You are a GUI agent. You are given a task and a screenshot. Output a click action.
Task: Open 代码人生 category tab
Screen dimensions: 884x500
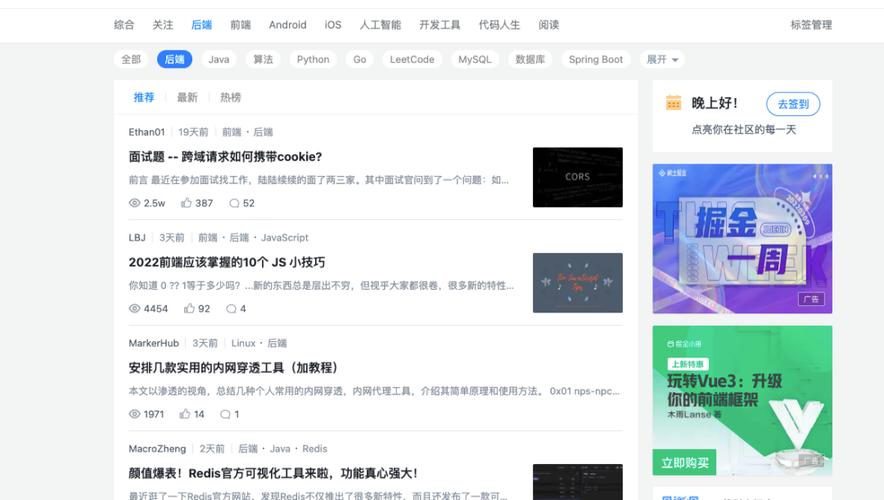[500, 25]
